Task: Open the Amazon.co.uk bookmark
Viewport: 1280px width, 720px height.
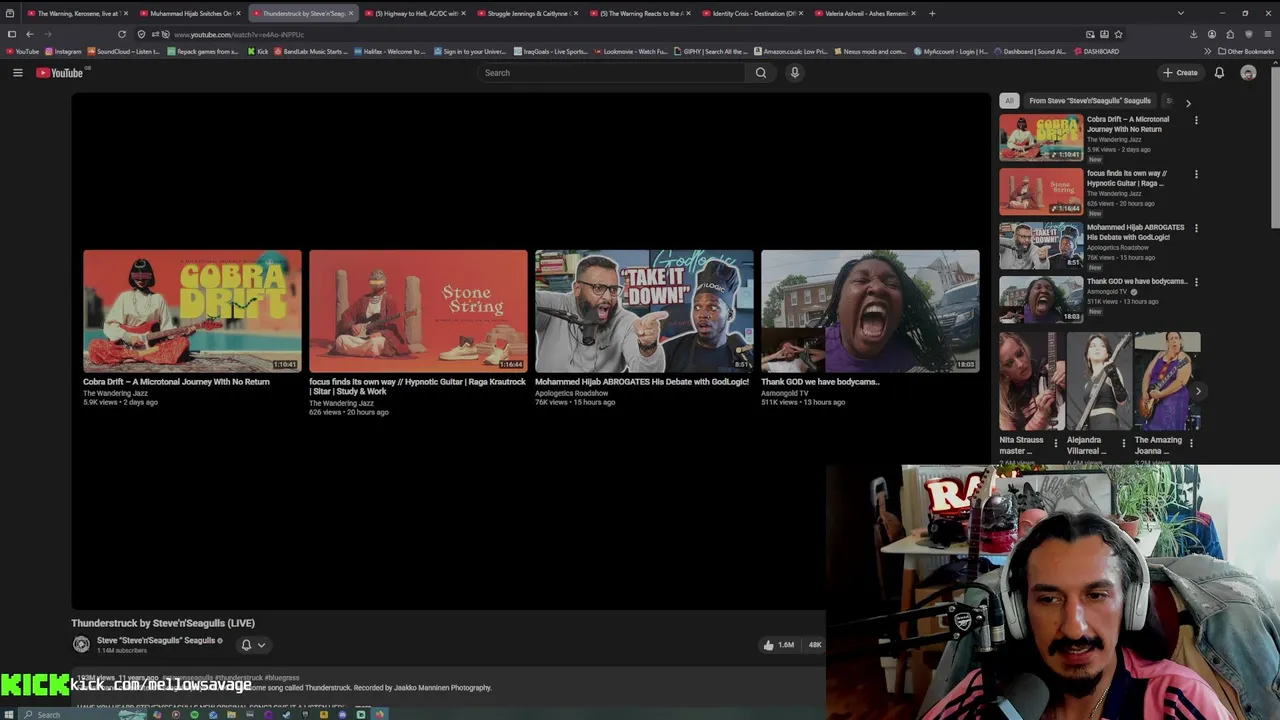Action: pyautogui.click(x=790, y=51)
